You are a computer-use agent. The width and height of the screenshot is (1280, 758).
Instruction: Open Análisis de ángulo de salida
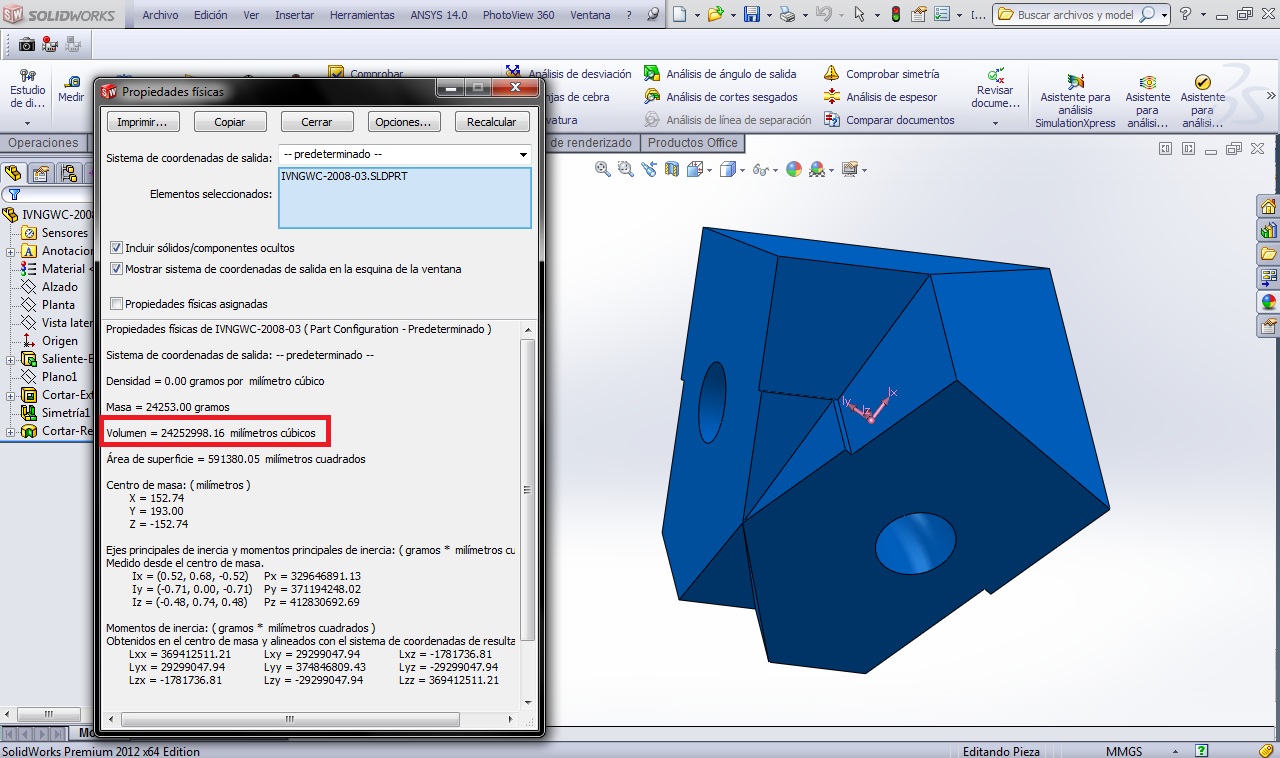(720, 74)
